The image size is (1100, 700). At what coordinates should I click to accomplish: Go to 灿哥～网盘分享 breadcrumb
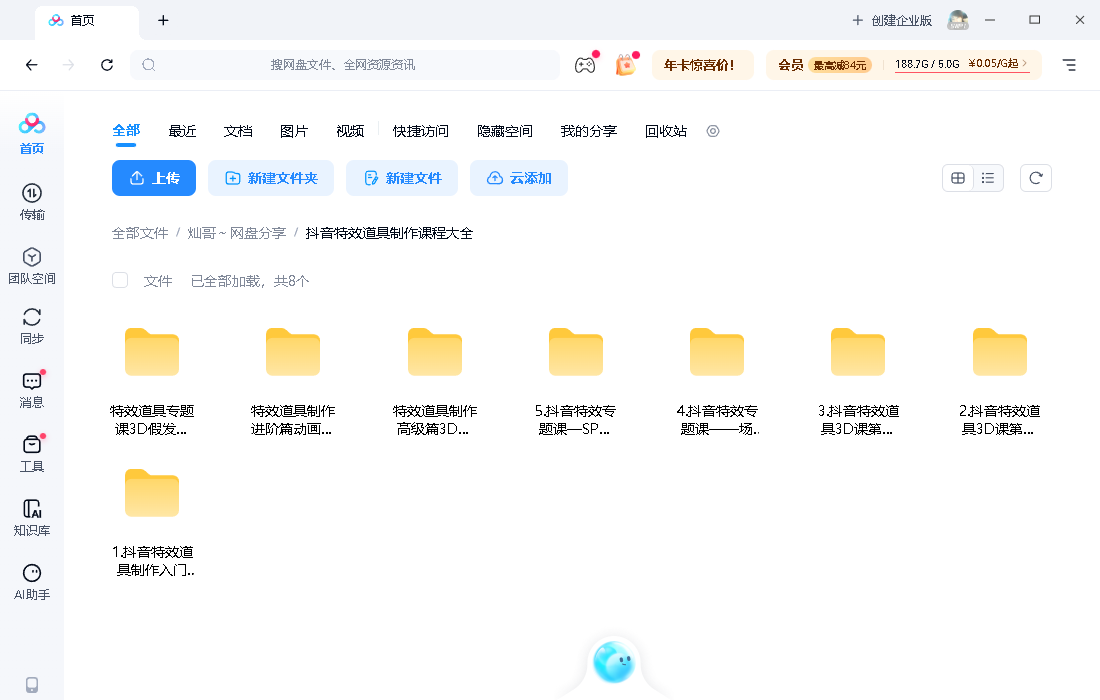[236, 233]
